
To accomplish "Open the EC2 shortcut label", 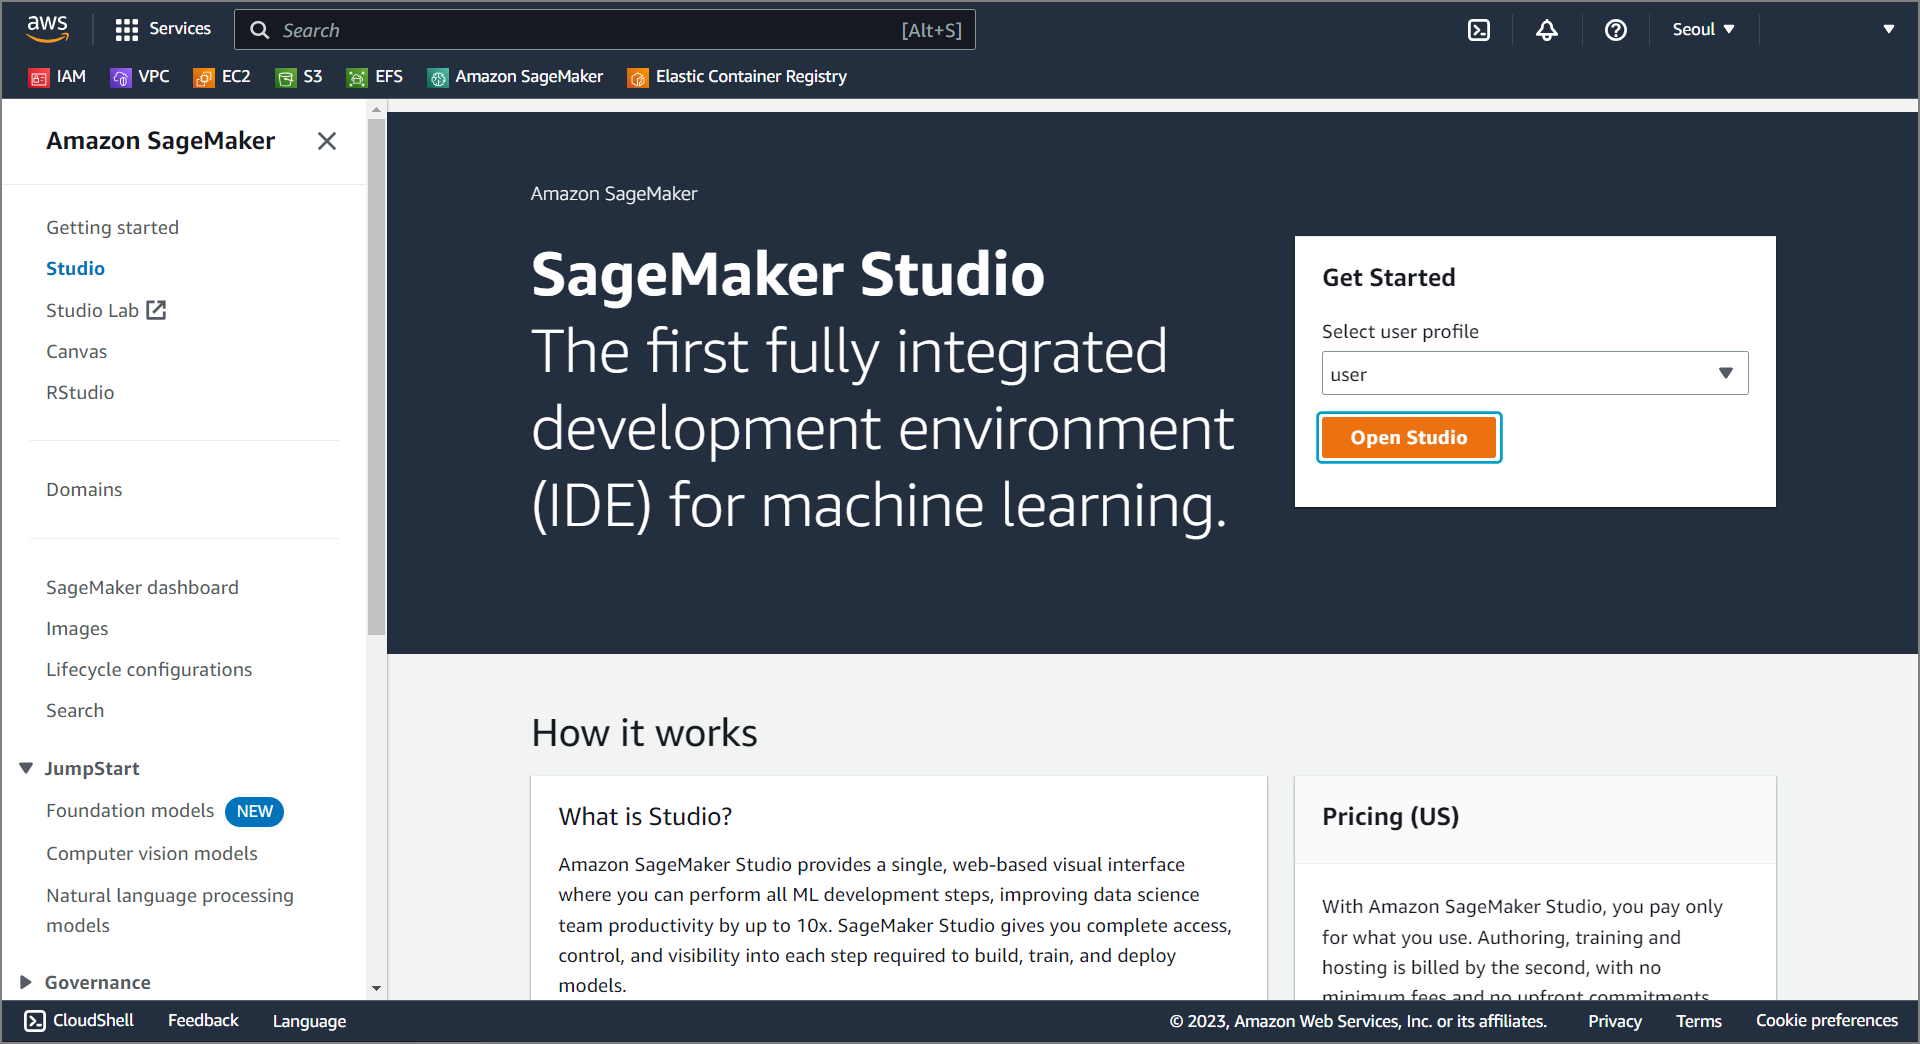I will point(236,77).
